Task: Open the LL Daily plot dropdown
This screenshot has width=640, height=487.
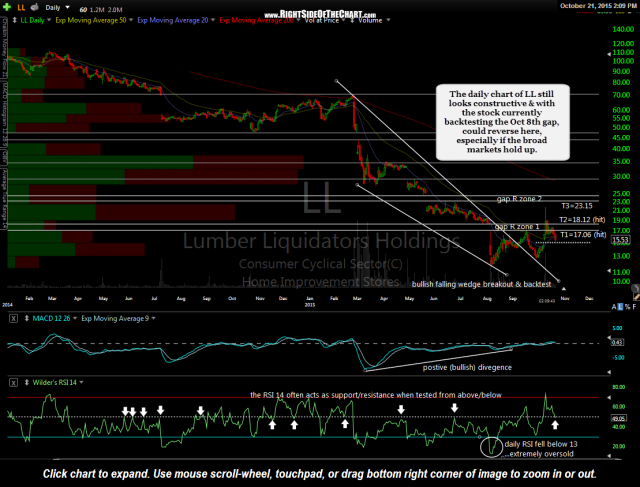Action: tap(49, 20)
